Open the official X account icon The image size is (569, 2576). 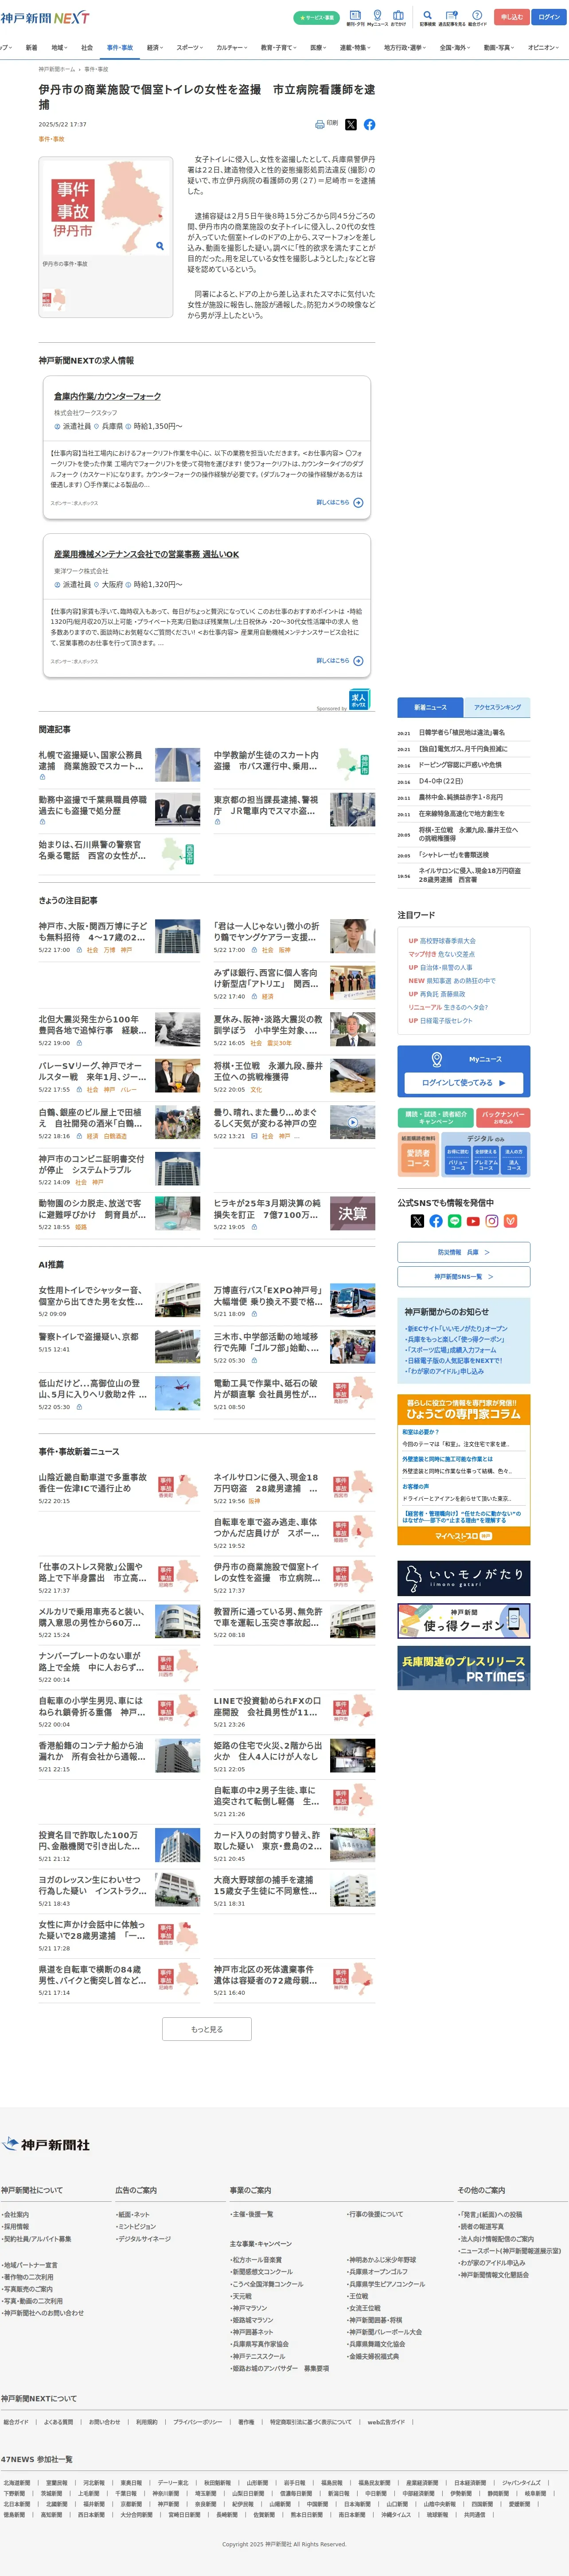(417, 1221)
